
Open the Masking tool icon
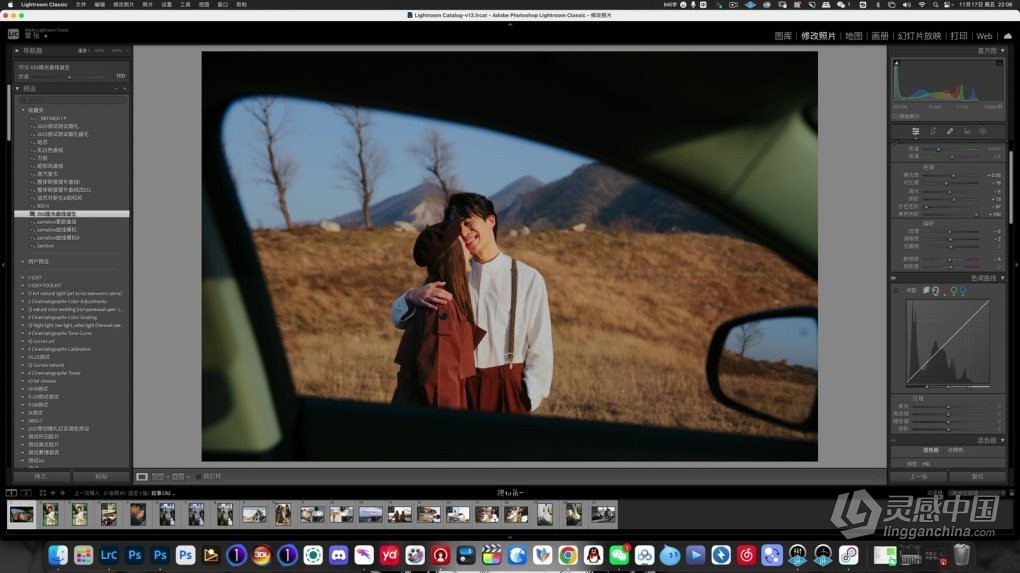(983, 131)
